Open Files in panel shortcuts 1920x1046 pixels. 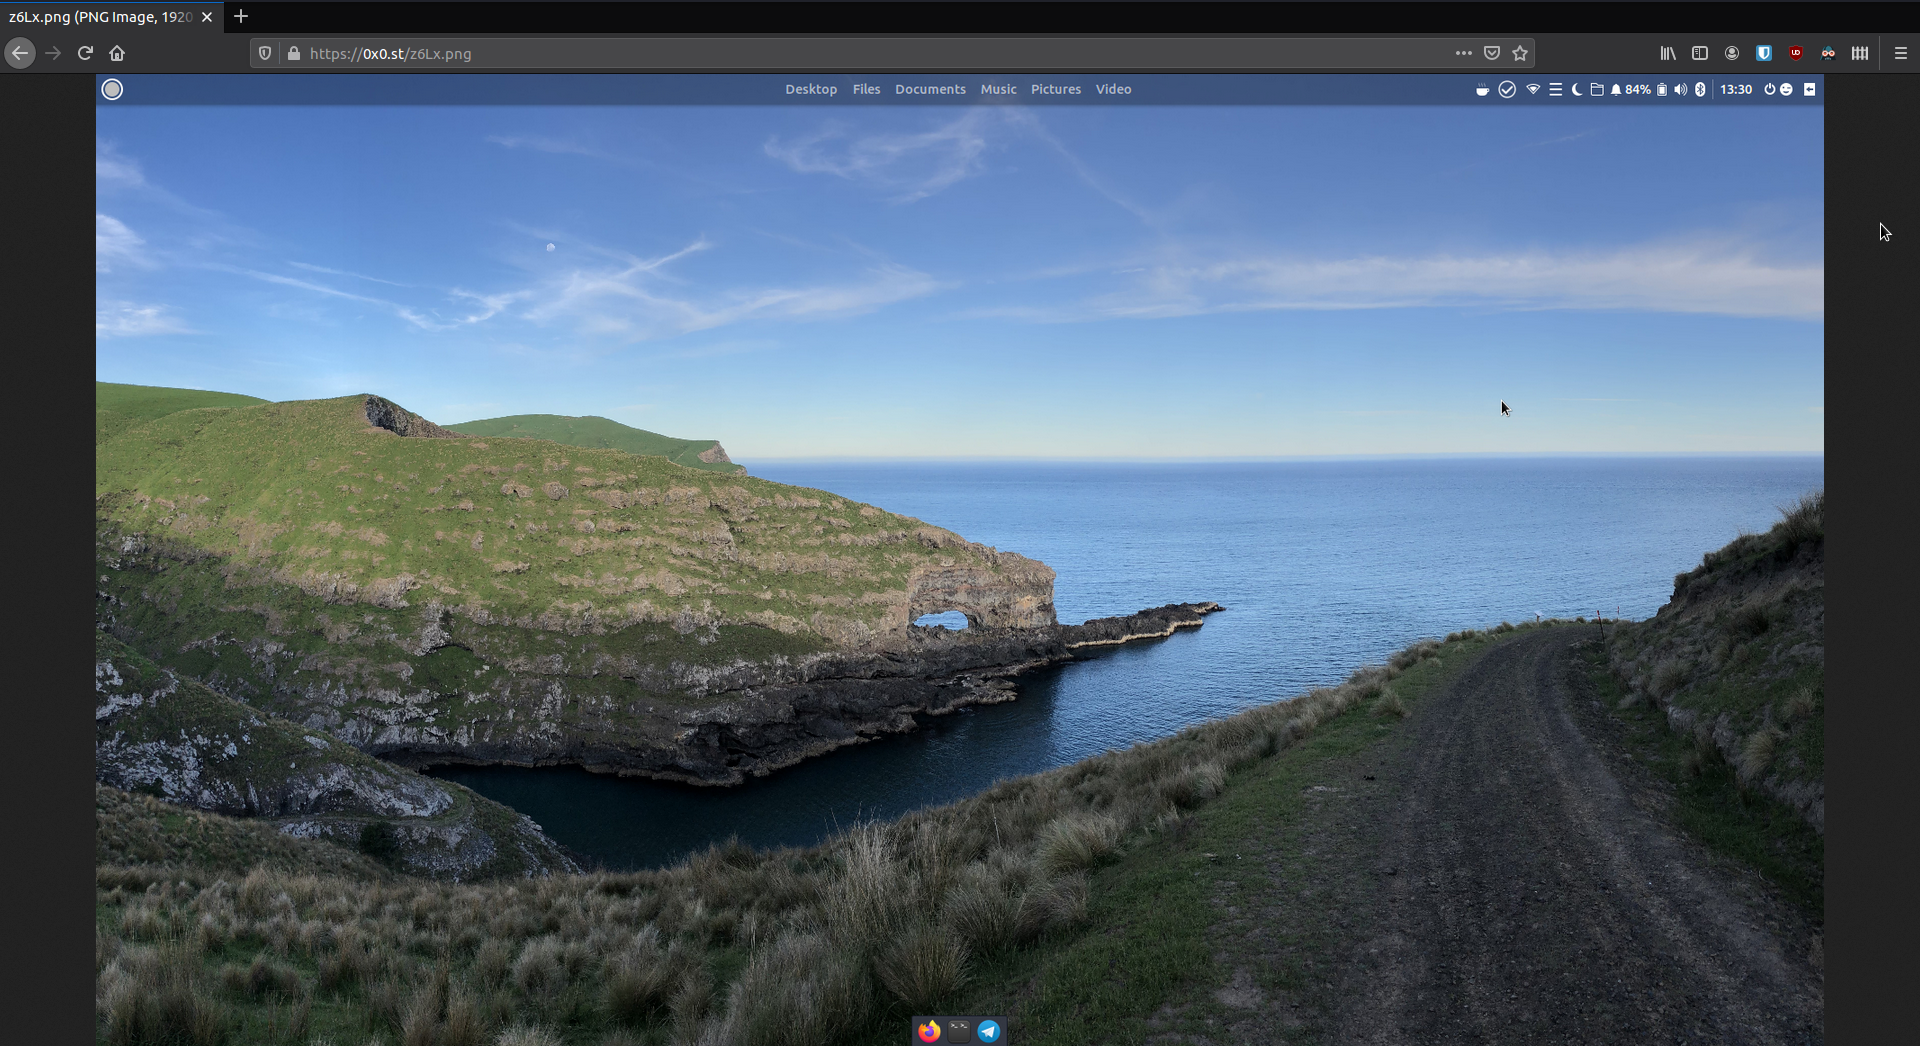(x=867, y=89)
